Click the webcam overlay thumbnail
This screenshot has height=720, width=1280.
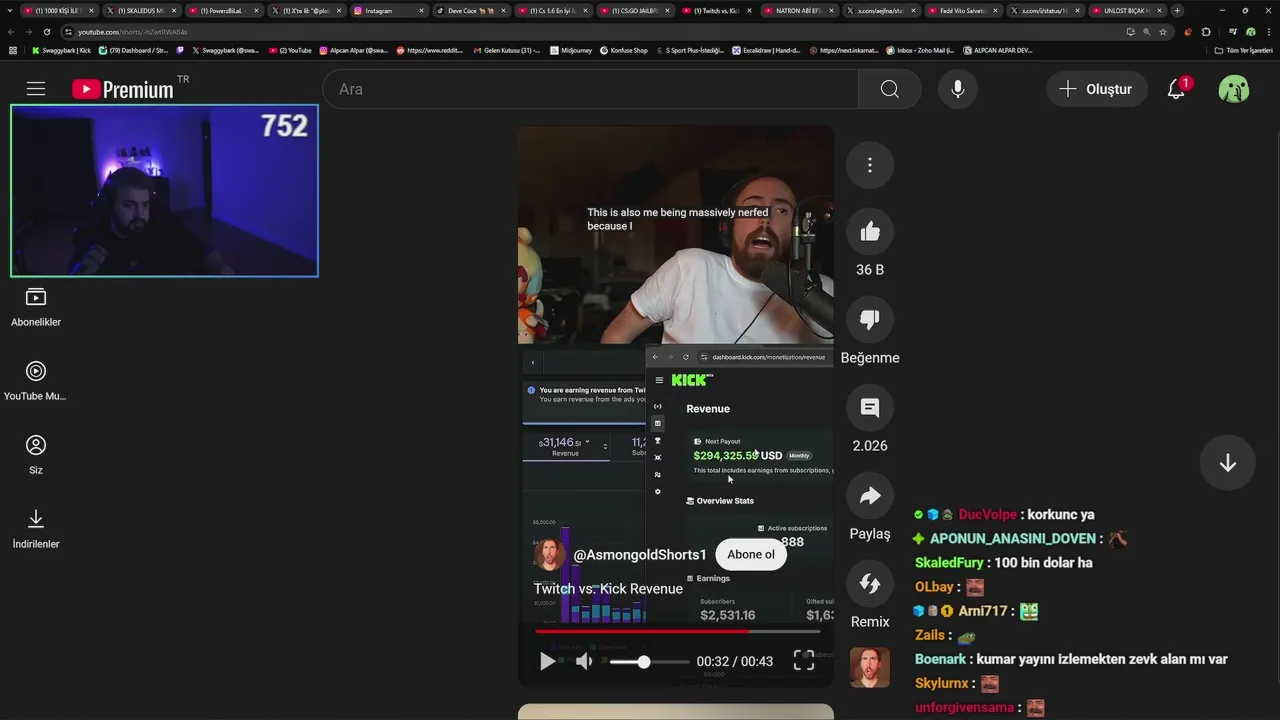point(164,191)
